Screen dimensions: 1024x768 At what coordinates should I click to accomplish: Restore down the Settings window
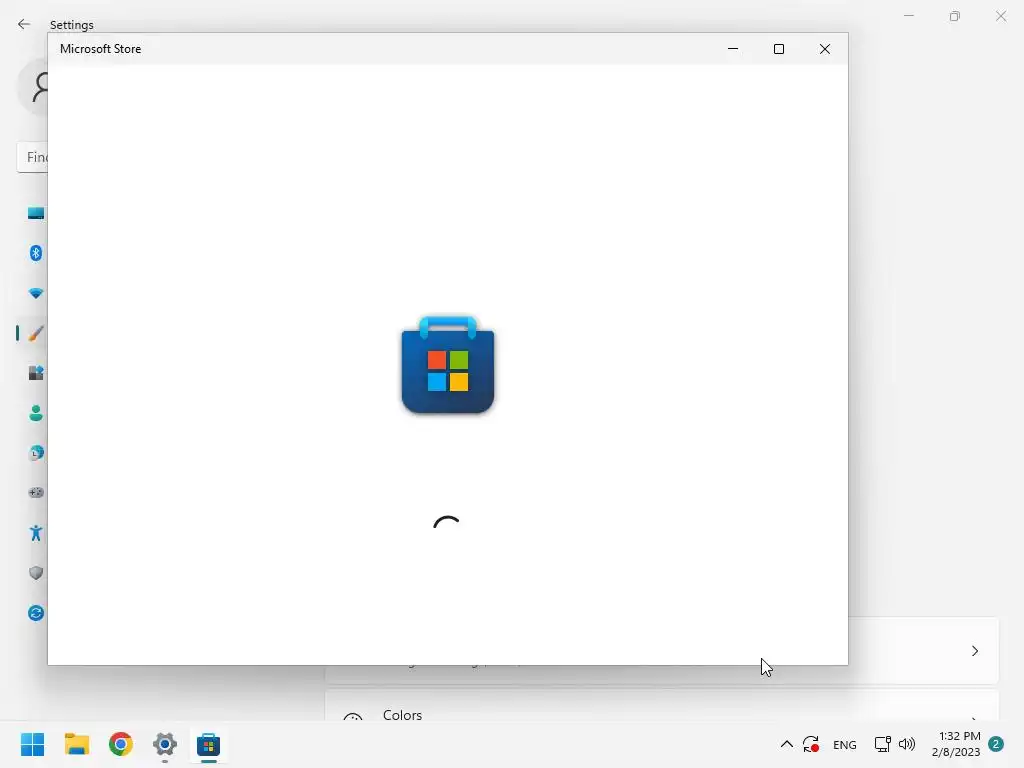[955, 16]
